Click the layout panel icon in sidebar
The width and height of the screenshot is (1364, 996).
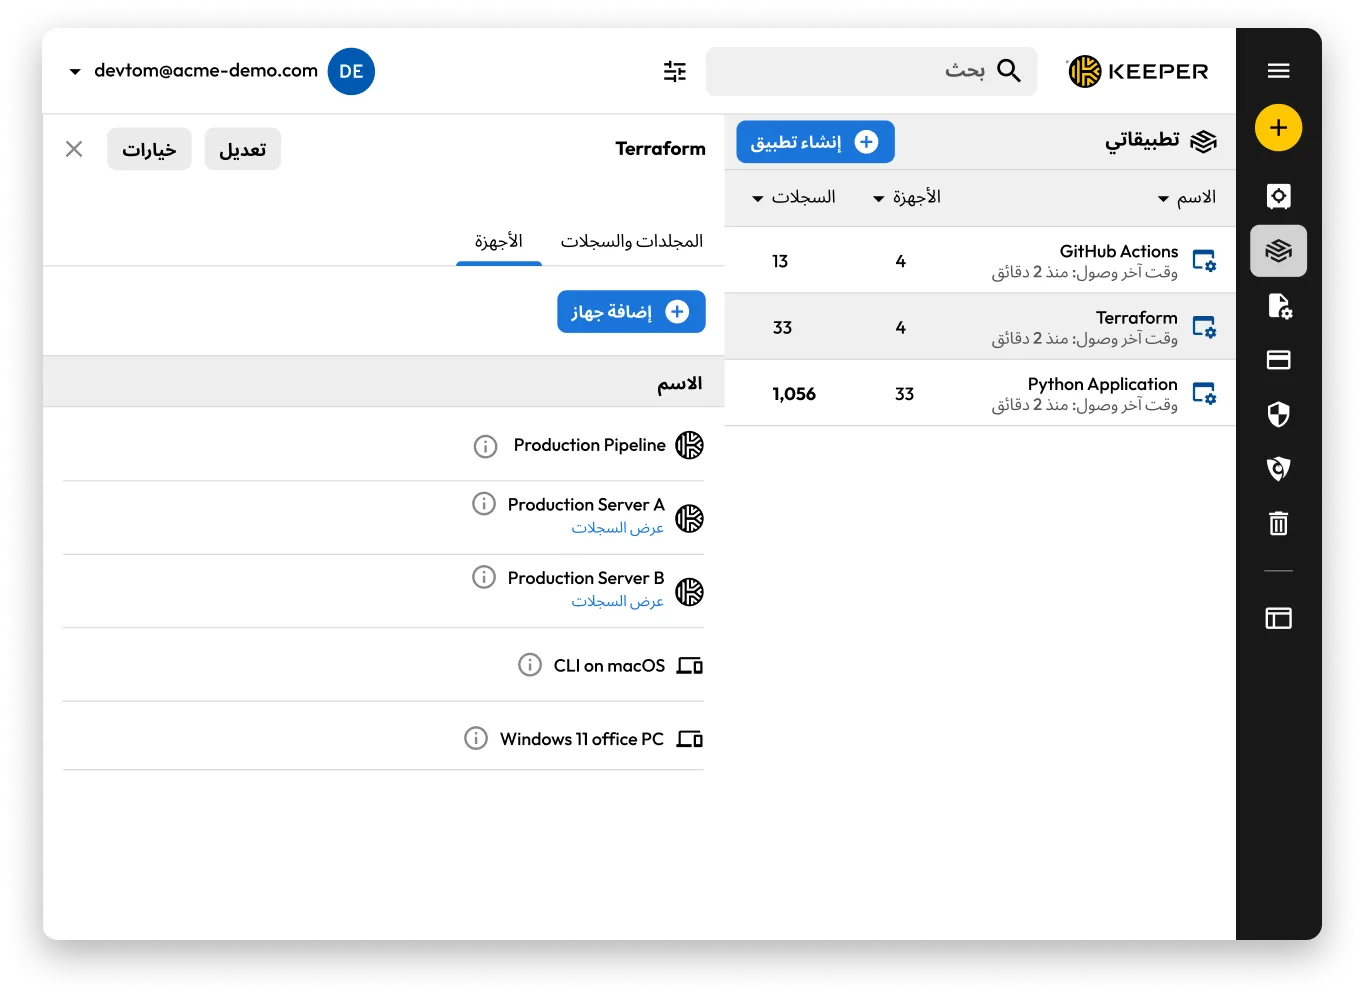coord(1278,618)
